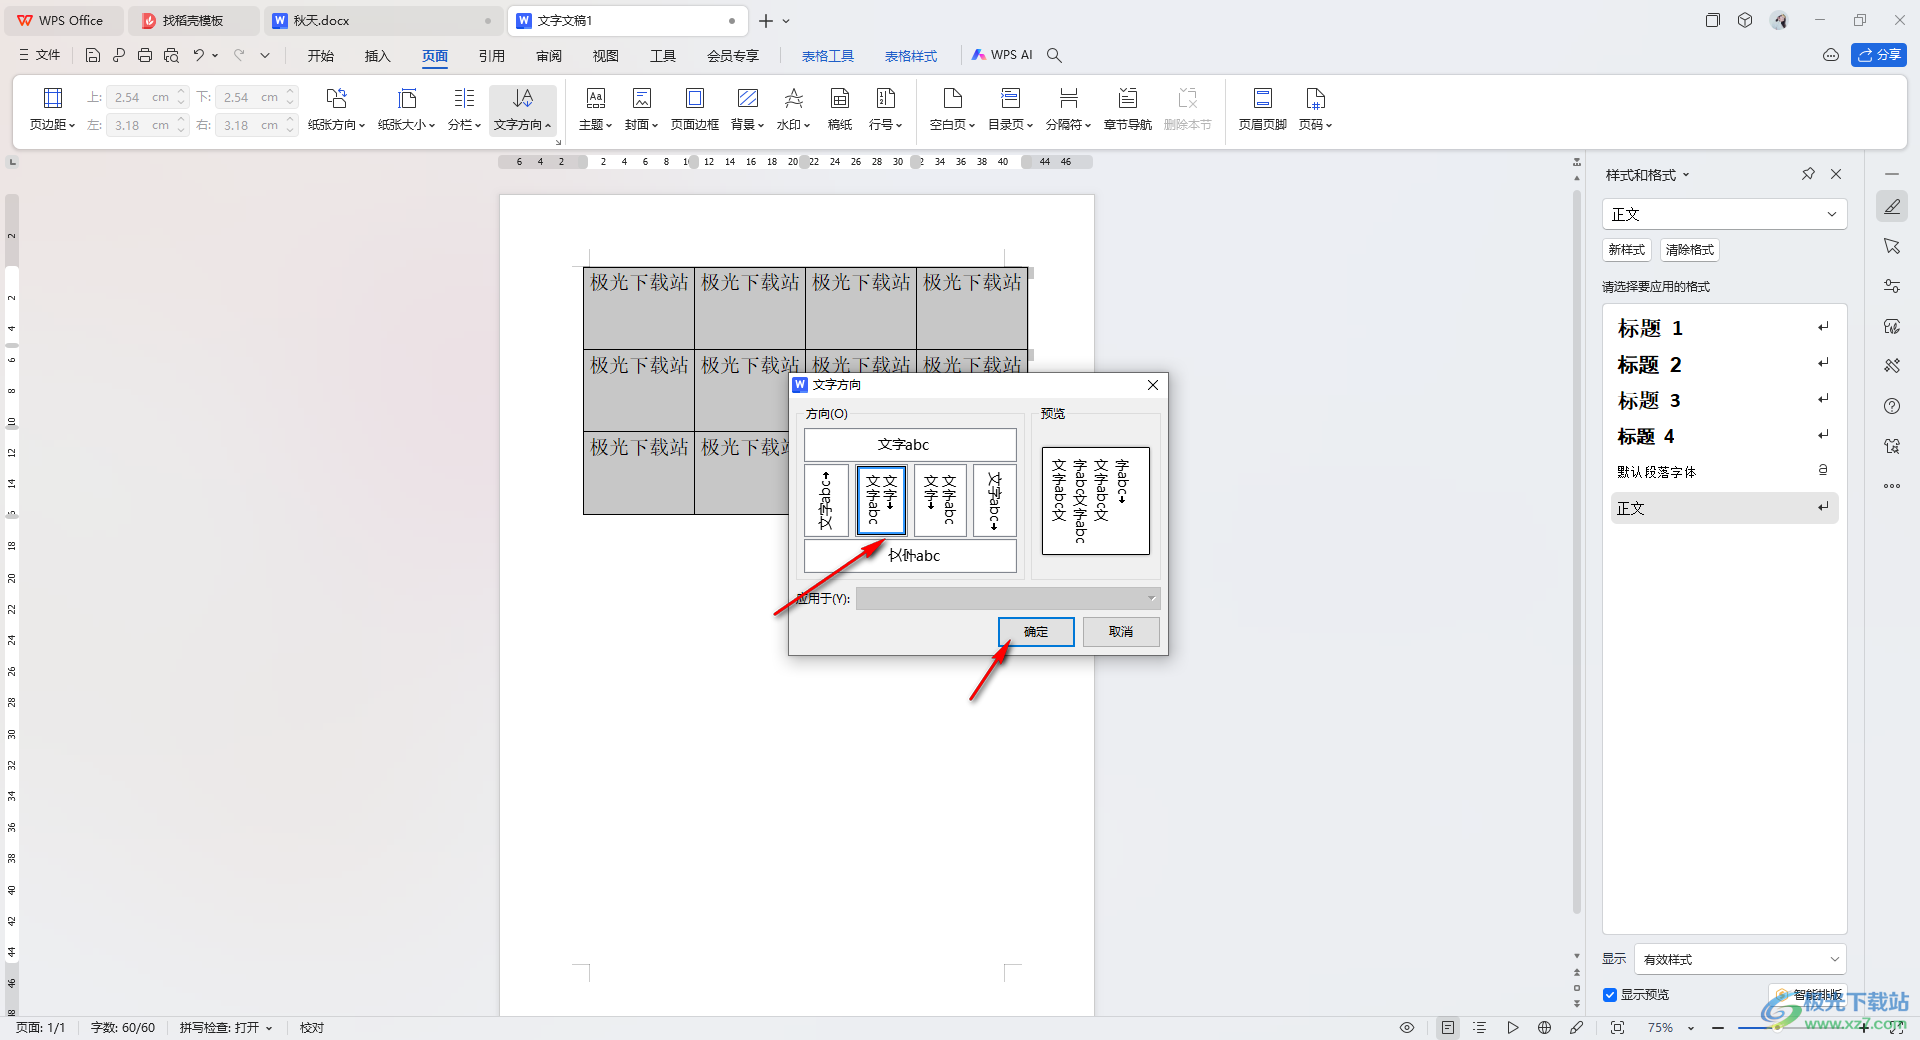
Task: Select the rightmost rotated text direction option
Action: (x=994, y=500)
